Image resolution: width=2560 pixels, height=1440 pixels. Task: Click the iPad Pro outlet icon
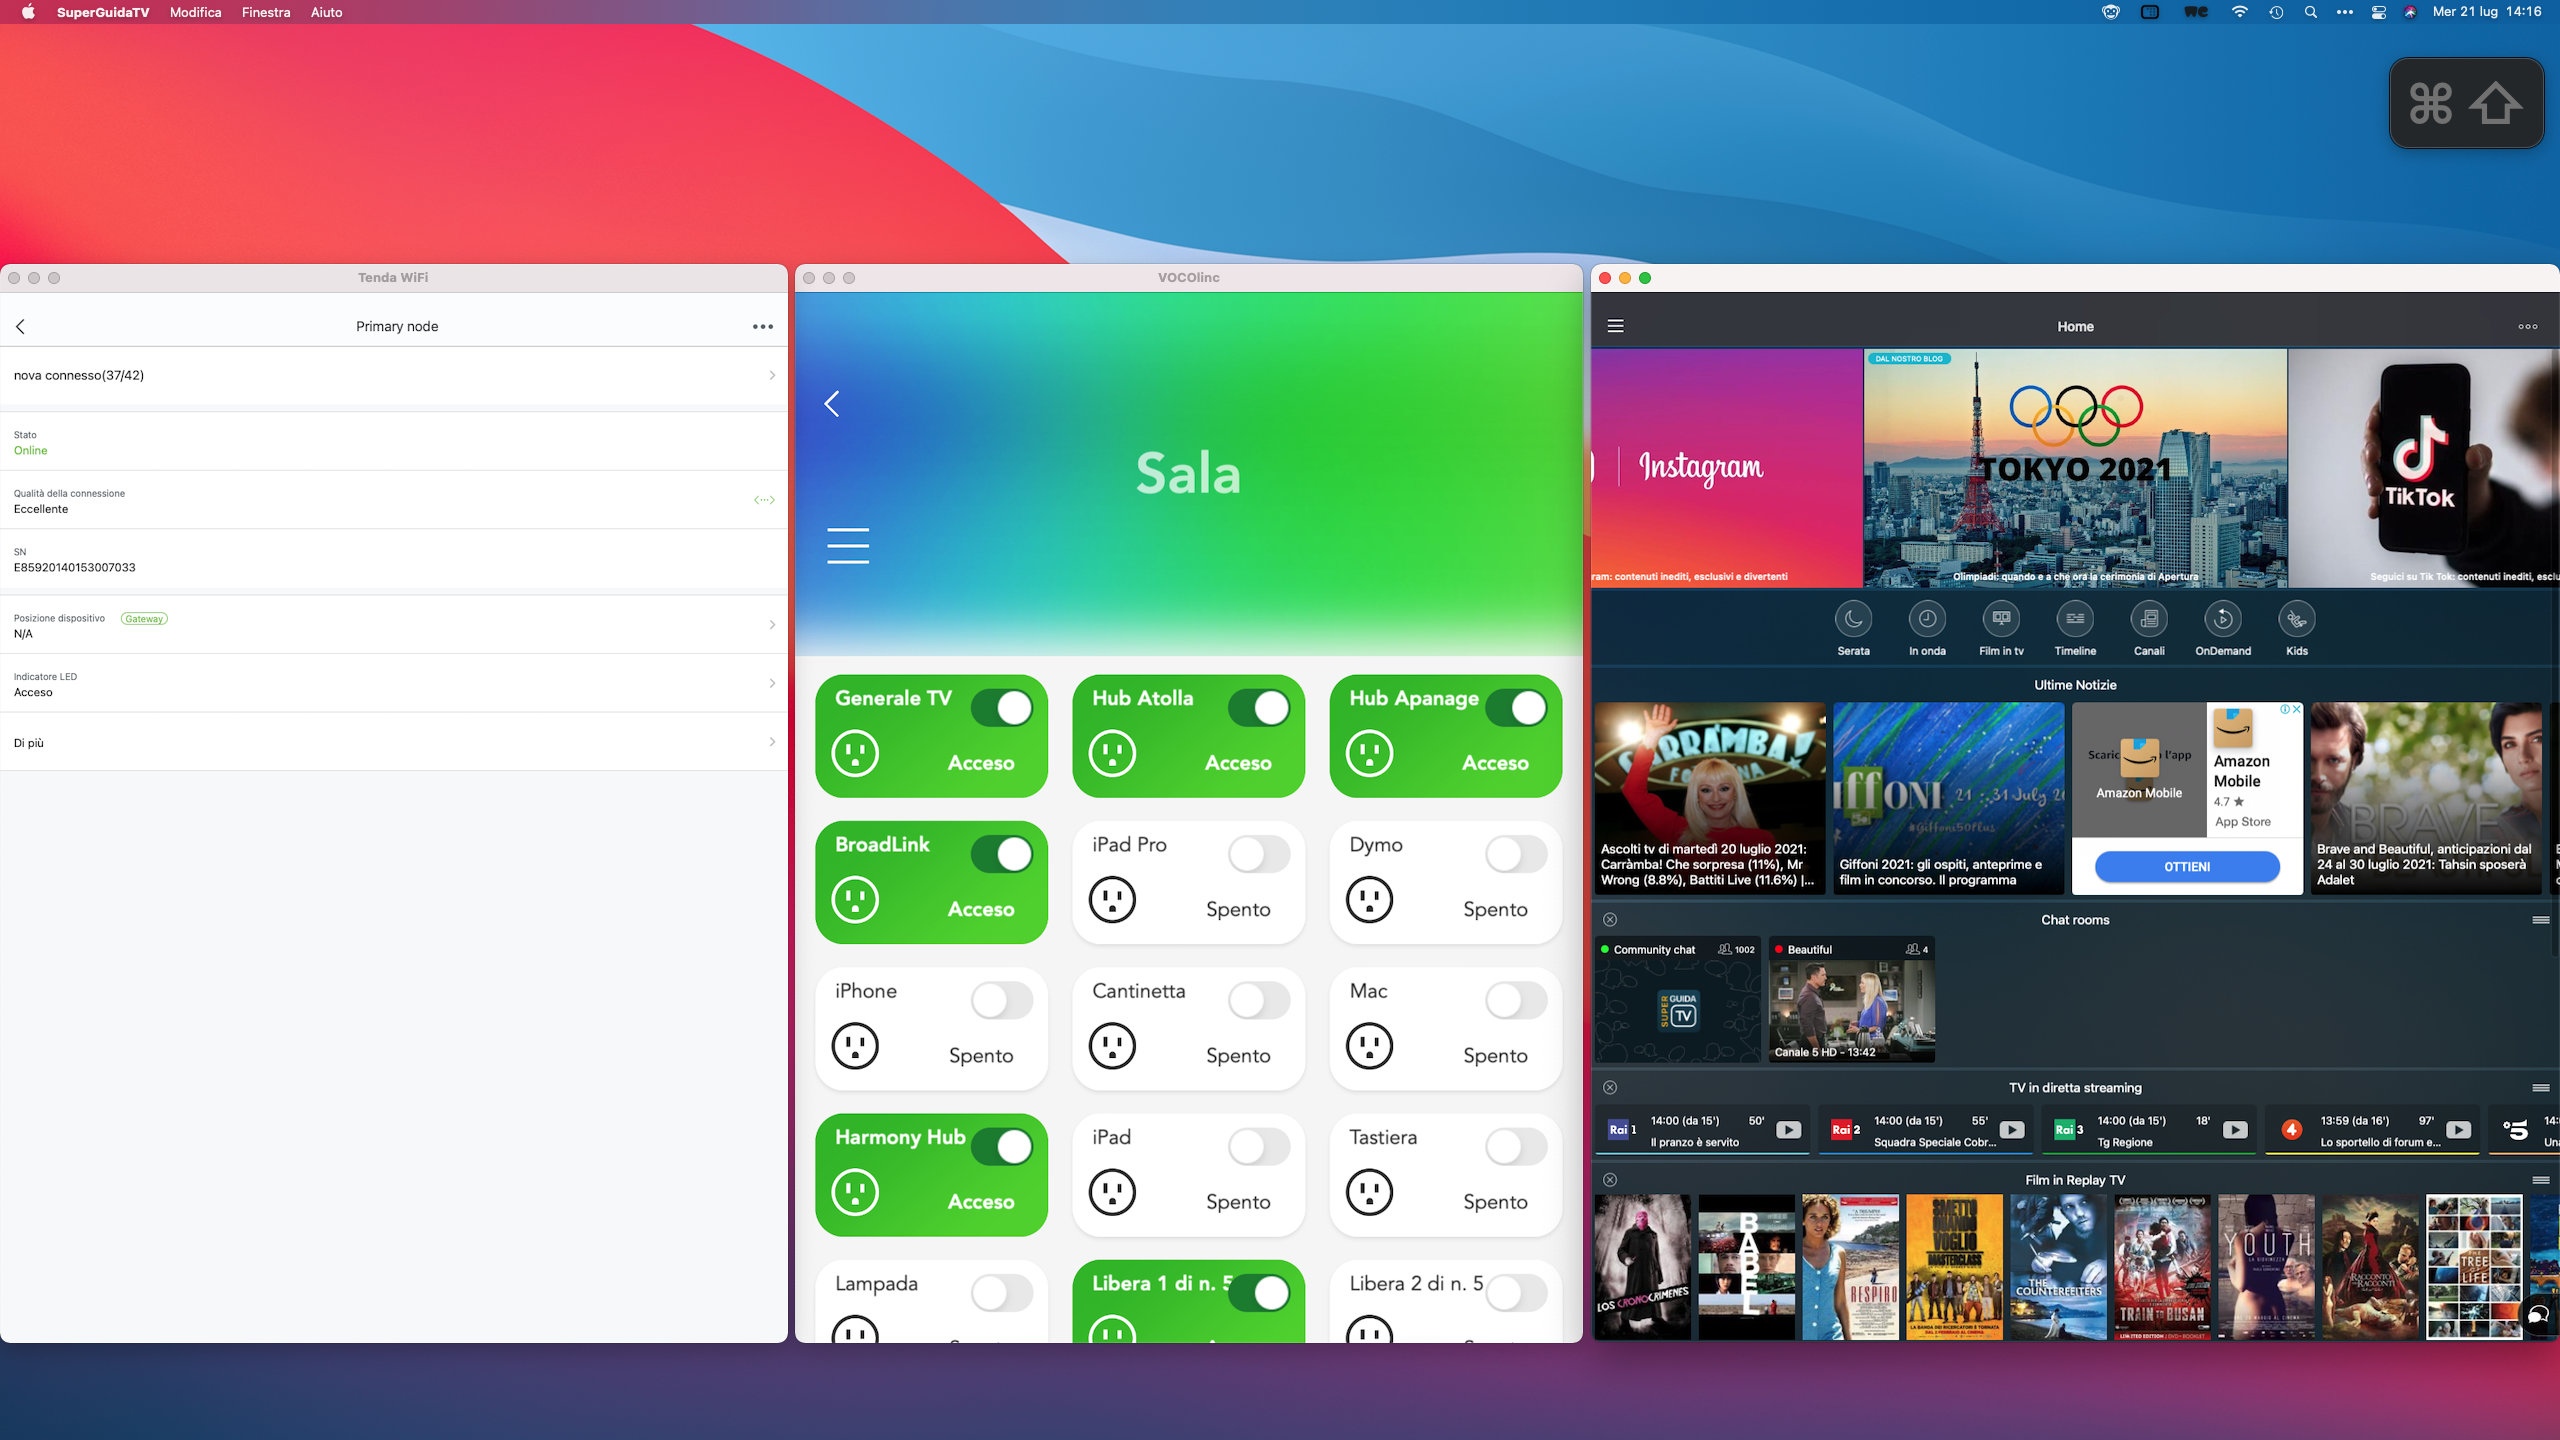tap(1112, 900)
